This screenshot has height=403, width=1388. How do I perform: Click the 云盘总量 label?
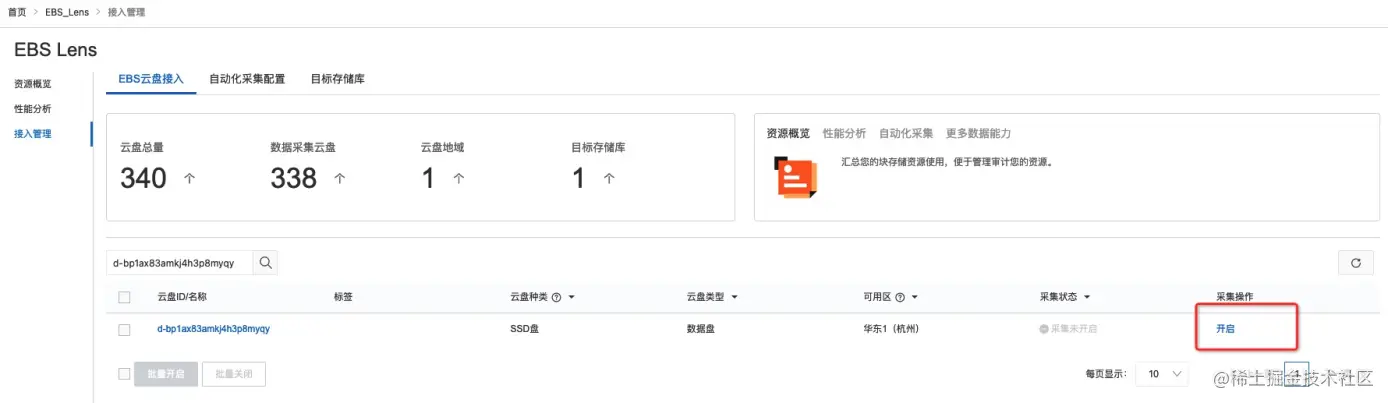(141, 147)
